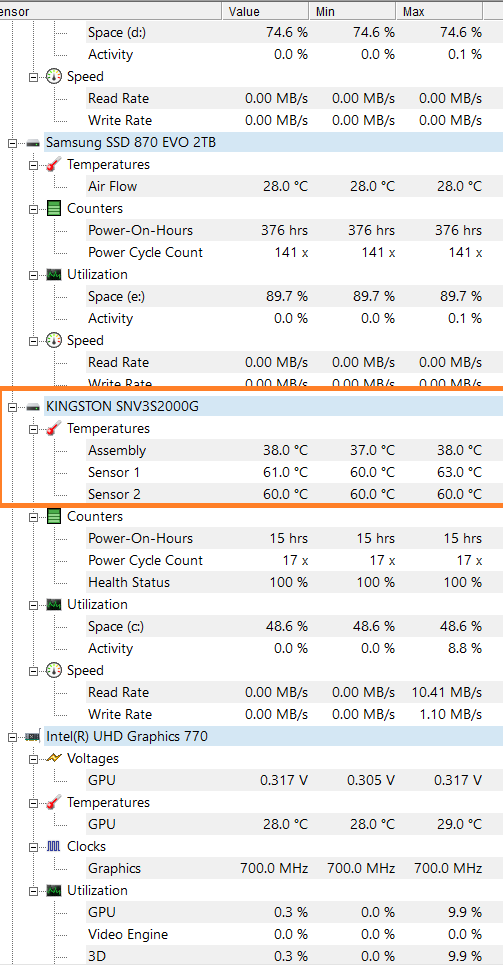Image resolution: width=503 pixels, height=965 pixels.
Task: Click the gauge Speed icon under KINGSTON drive
Action: tap(54, 670)
